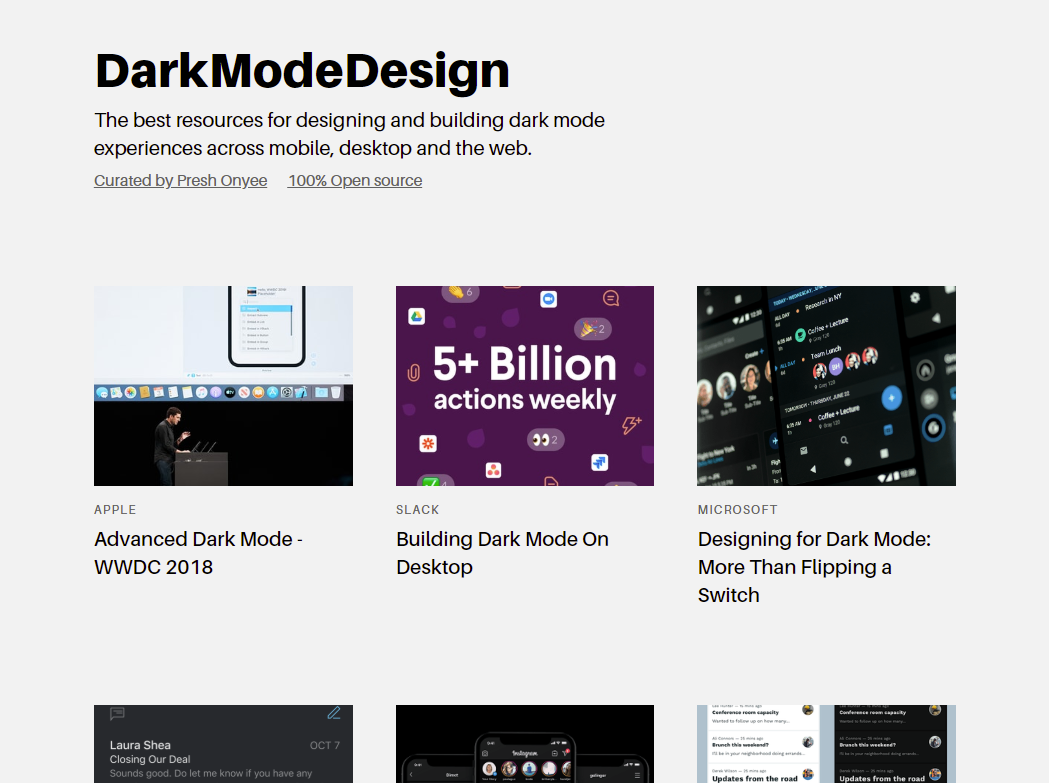Screen dimensions: 1049x783
Task: Open 'Designing for Dark Mode: More Than Flipping a Switch'
Action: tap(813, 566)
